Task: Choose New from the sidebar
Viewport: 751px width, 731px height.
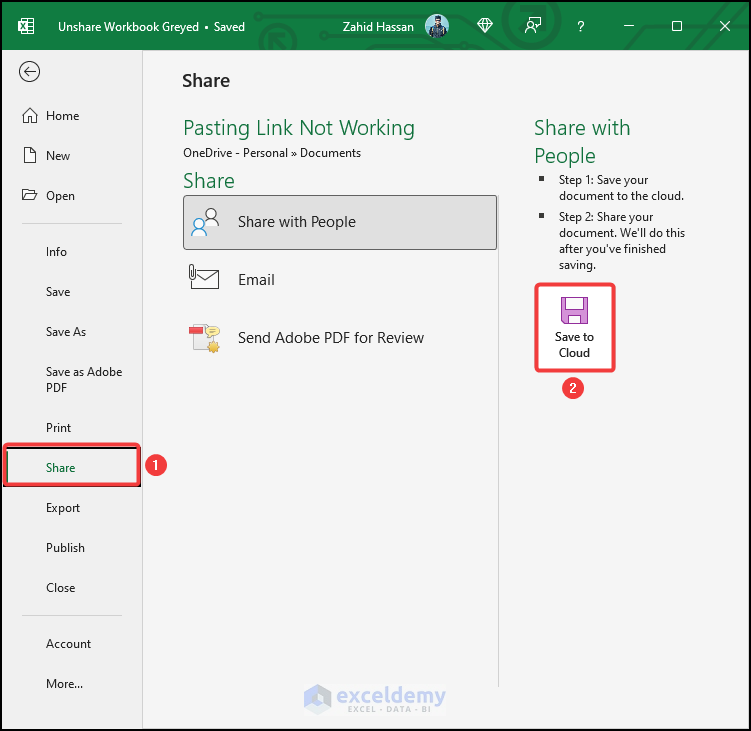Action: (58, 156)
